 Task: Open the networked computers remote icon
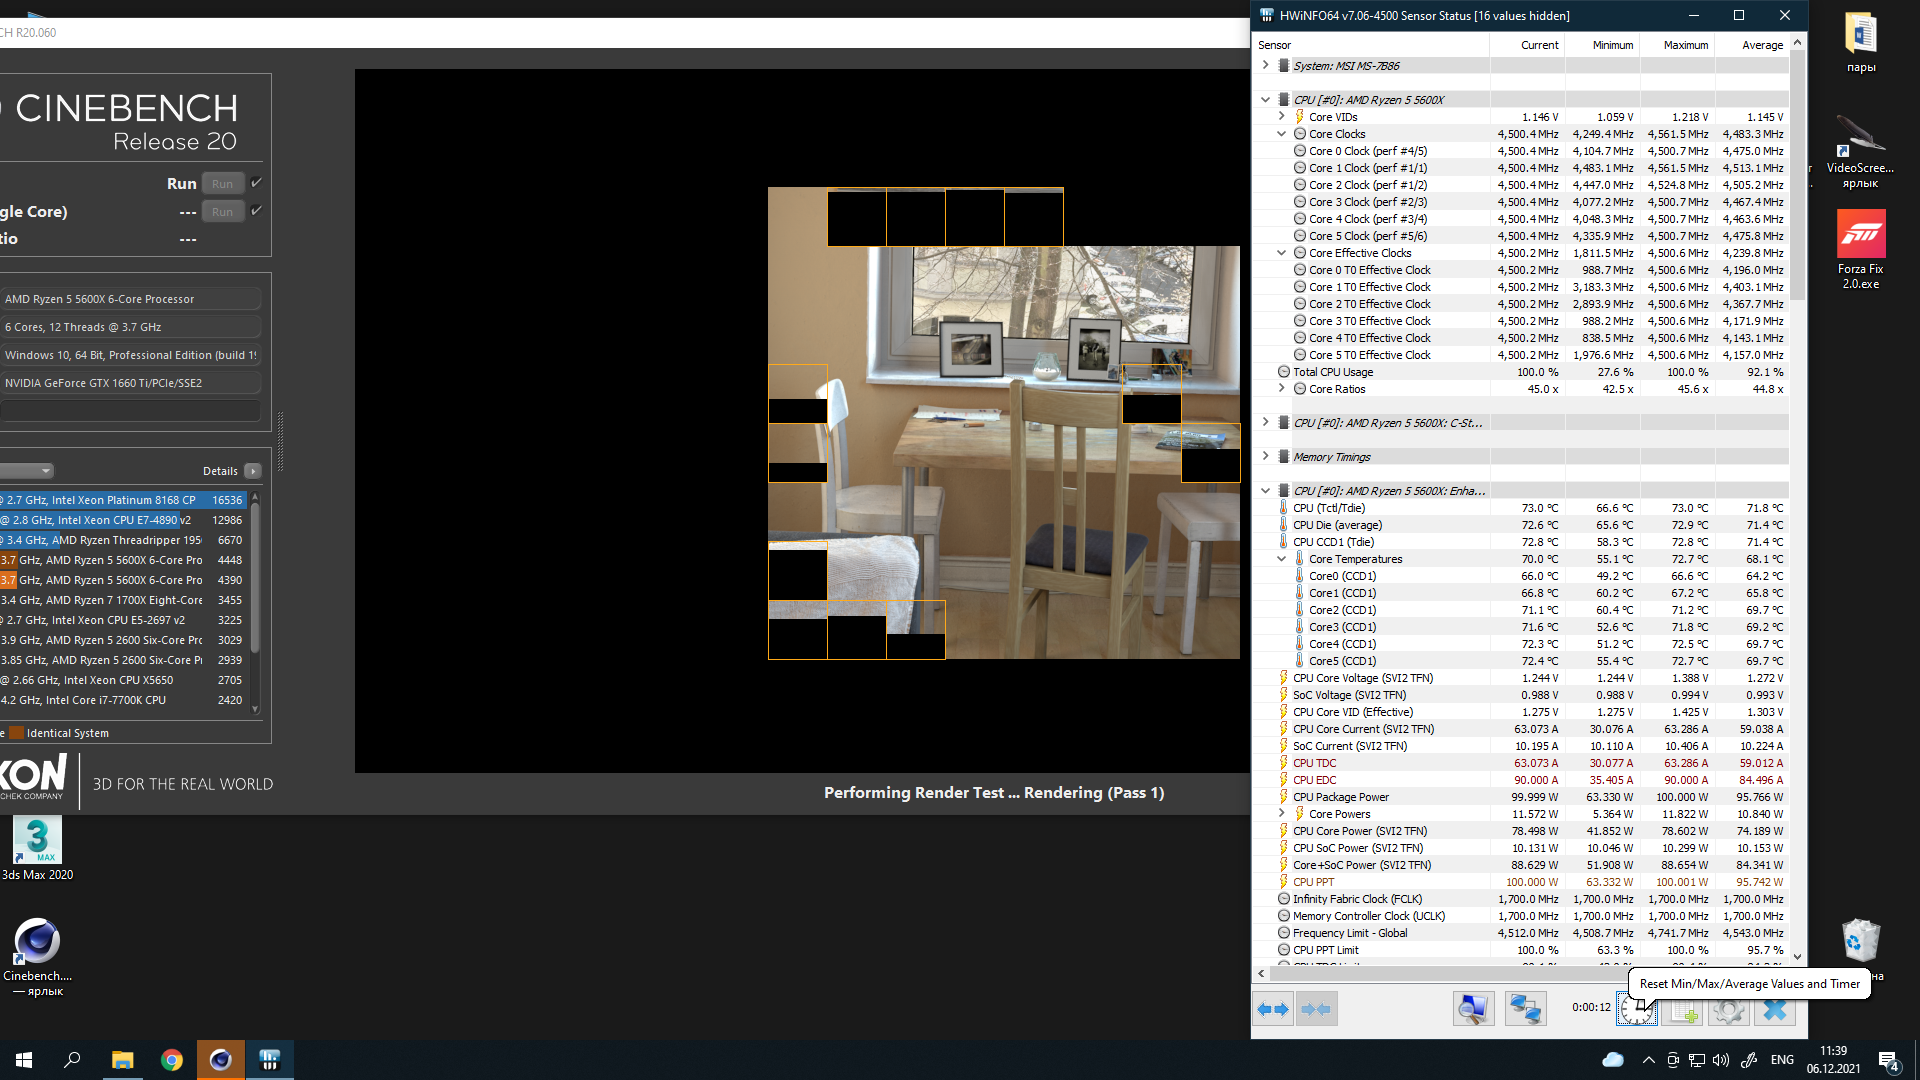(x=1525, y=1010)
